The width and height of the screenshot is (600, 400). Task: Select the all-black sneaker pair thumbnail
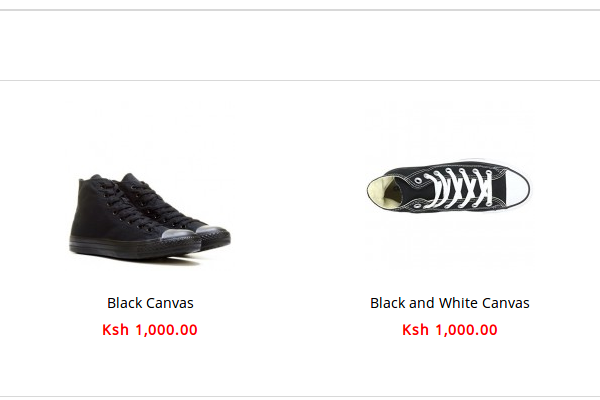[x=150, y=214]
